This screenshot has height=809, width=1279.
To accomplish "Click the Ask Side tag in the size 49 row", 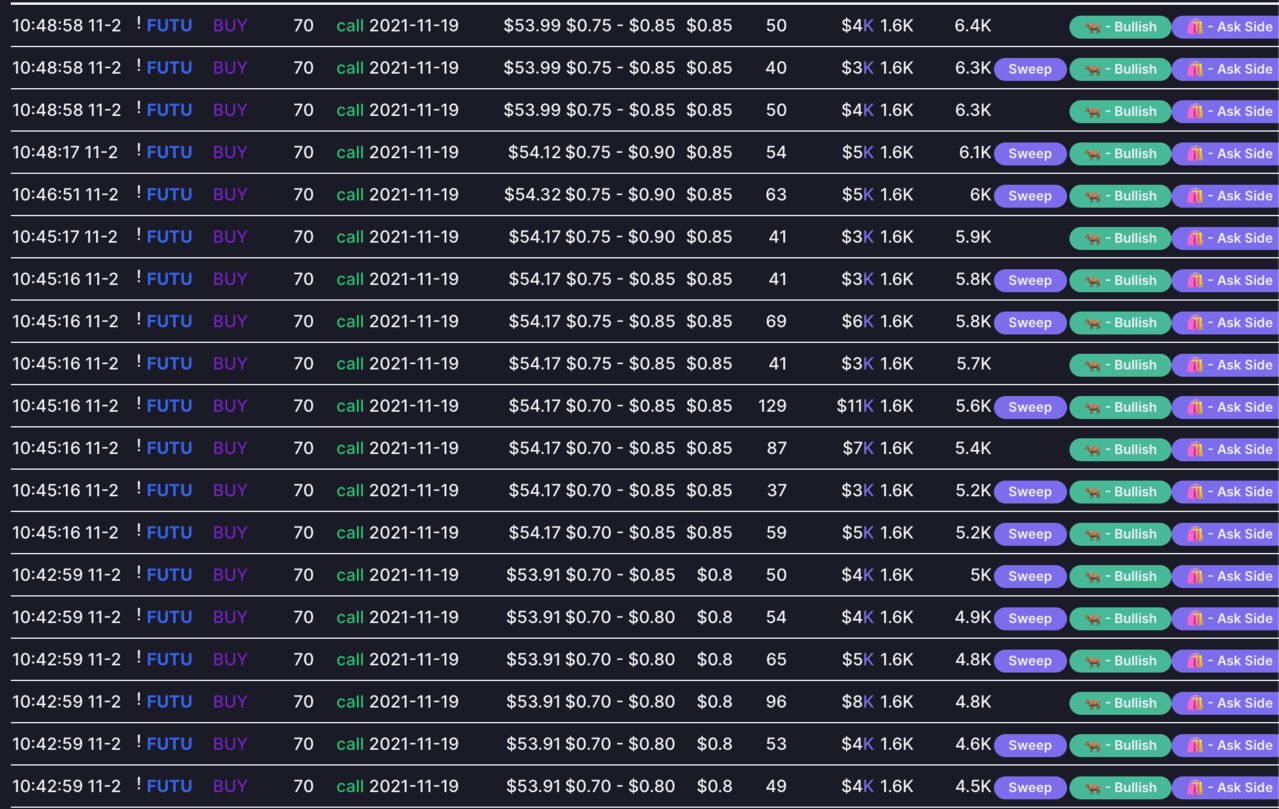I will 1225,788.
